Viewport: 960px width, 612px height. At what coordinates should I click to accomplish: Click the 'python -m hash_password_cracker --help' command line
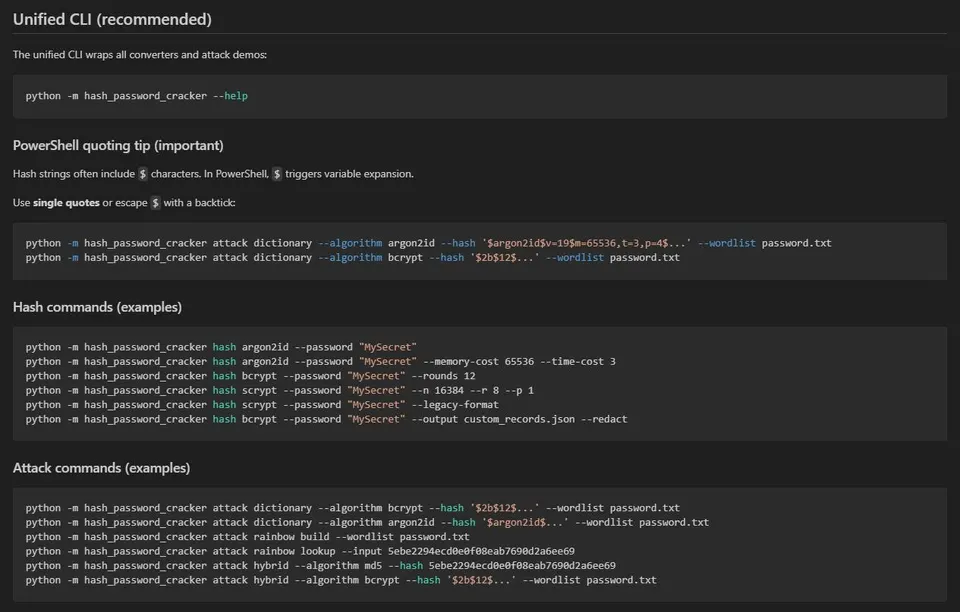coord(137,96)
